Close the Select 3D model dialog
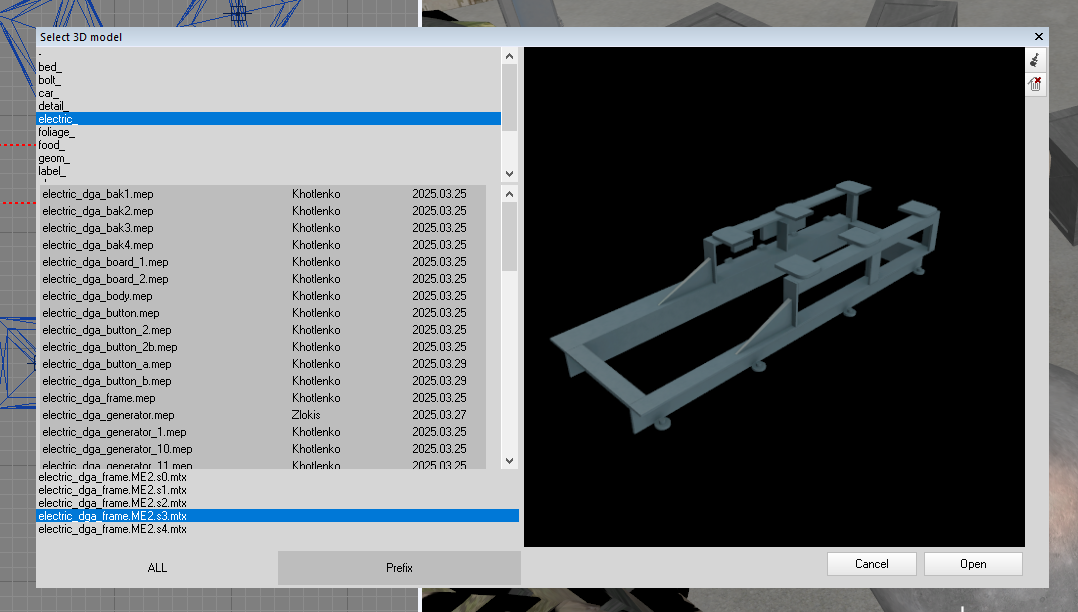The width and height of the screenshot is (1078, 612). coord(1038,37)
